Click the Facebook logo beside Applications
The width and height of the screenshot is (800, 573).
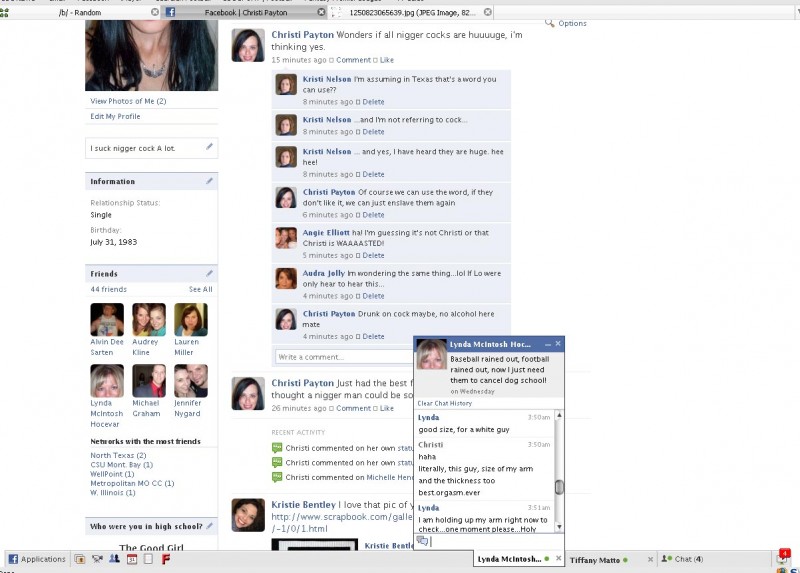click(x=13, y=559)
